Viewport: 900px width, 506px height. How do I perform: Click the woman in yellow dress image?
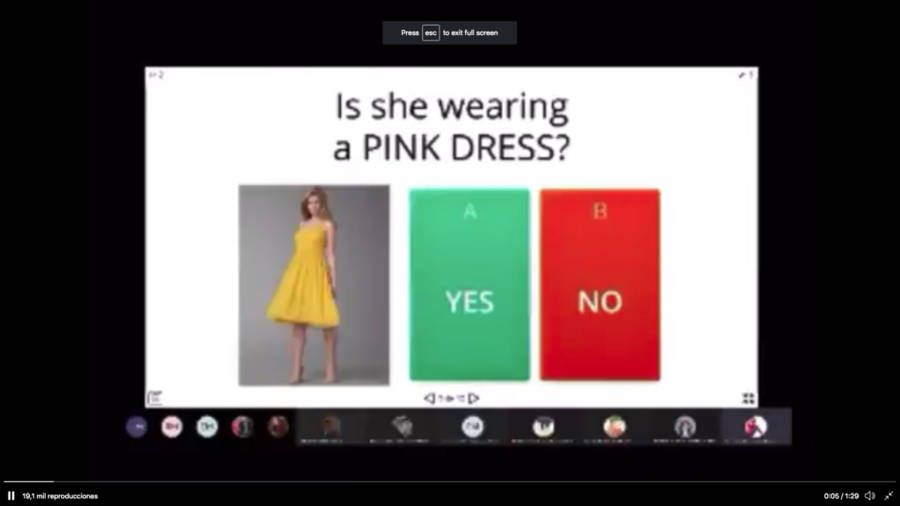314,285
